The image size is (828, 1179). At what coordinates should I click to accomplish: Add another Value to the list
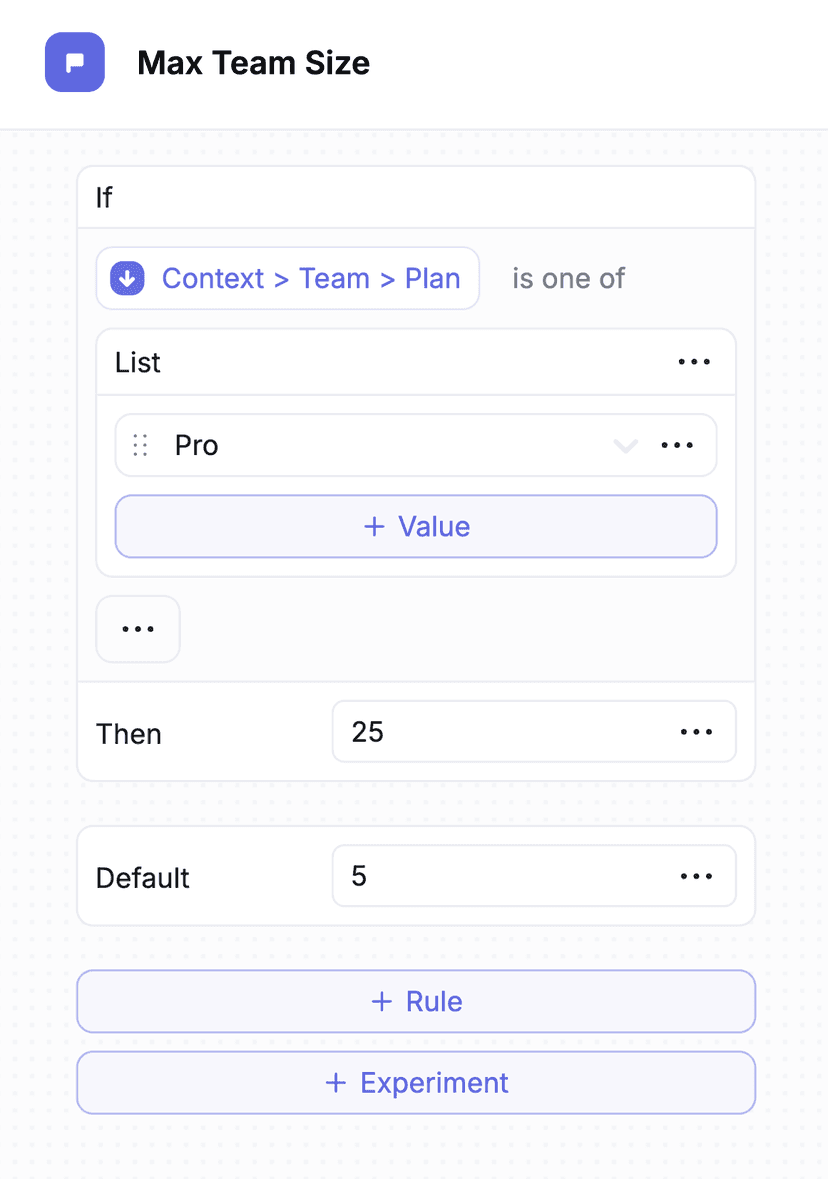coord(416,526)
